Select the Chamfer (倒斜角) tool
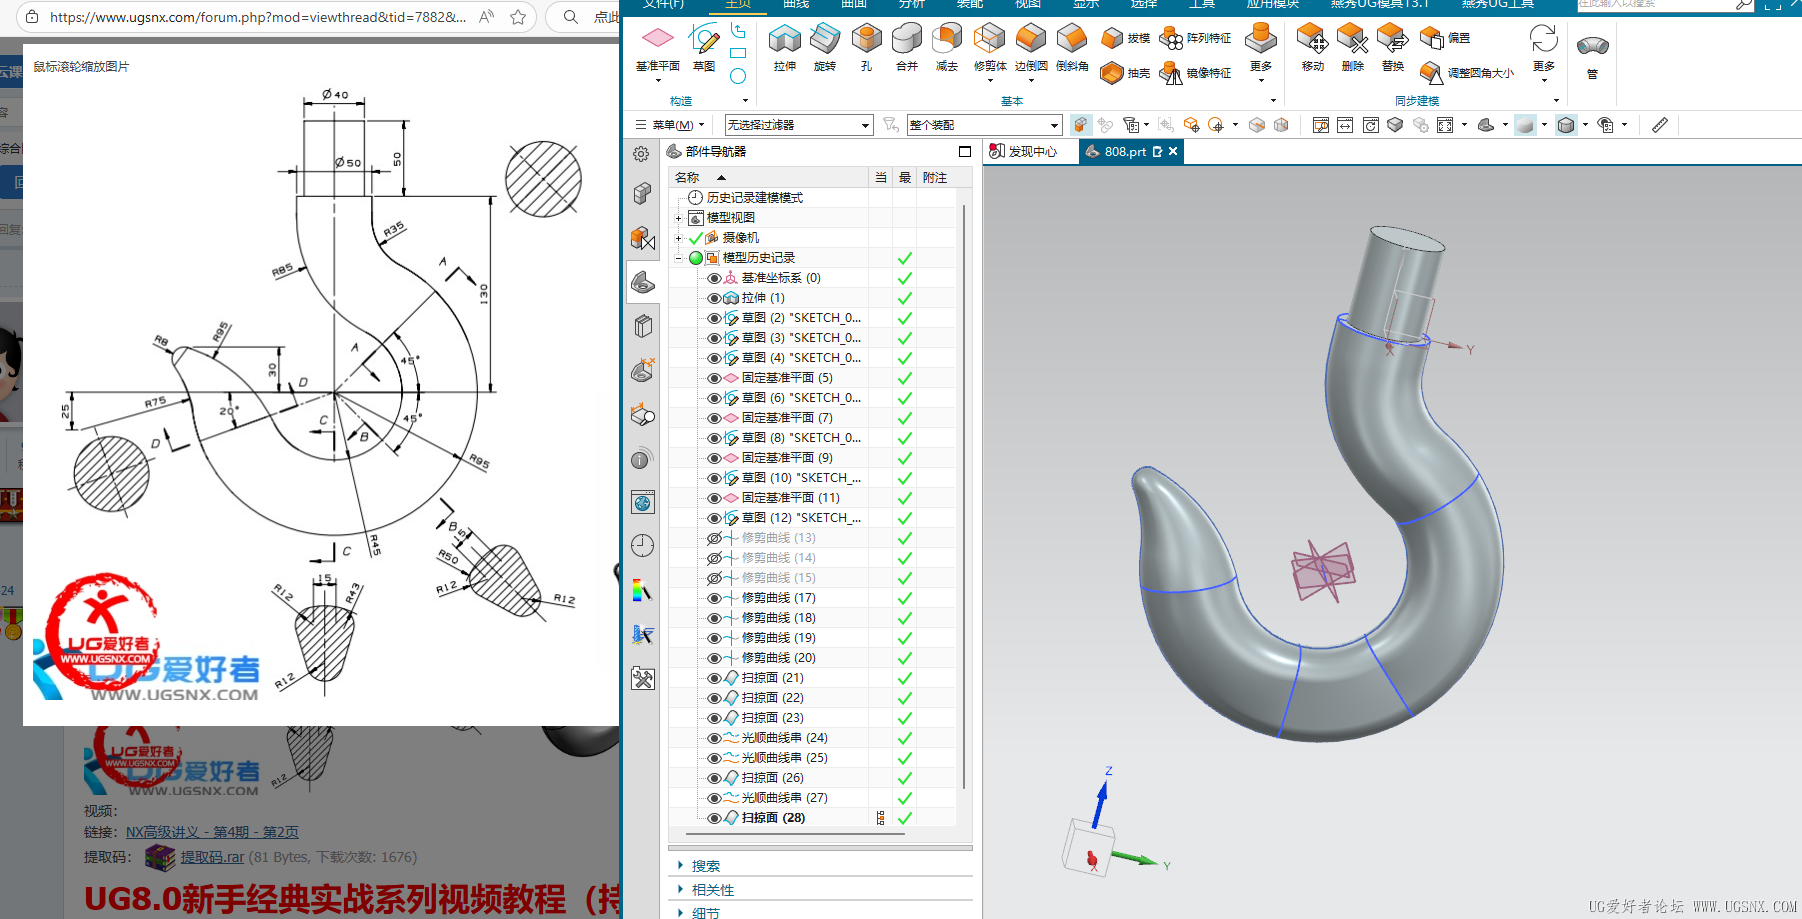The width and height of the screenshot is (1802, 919). tap(1072, 48)
